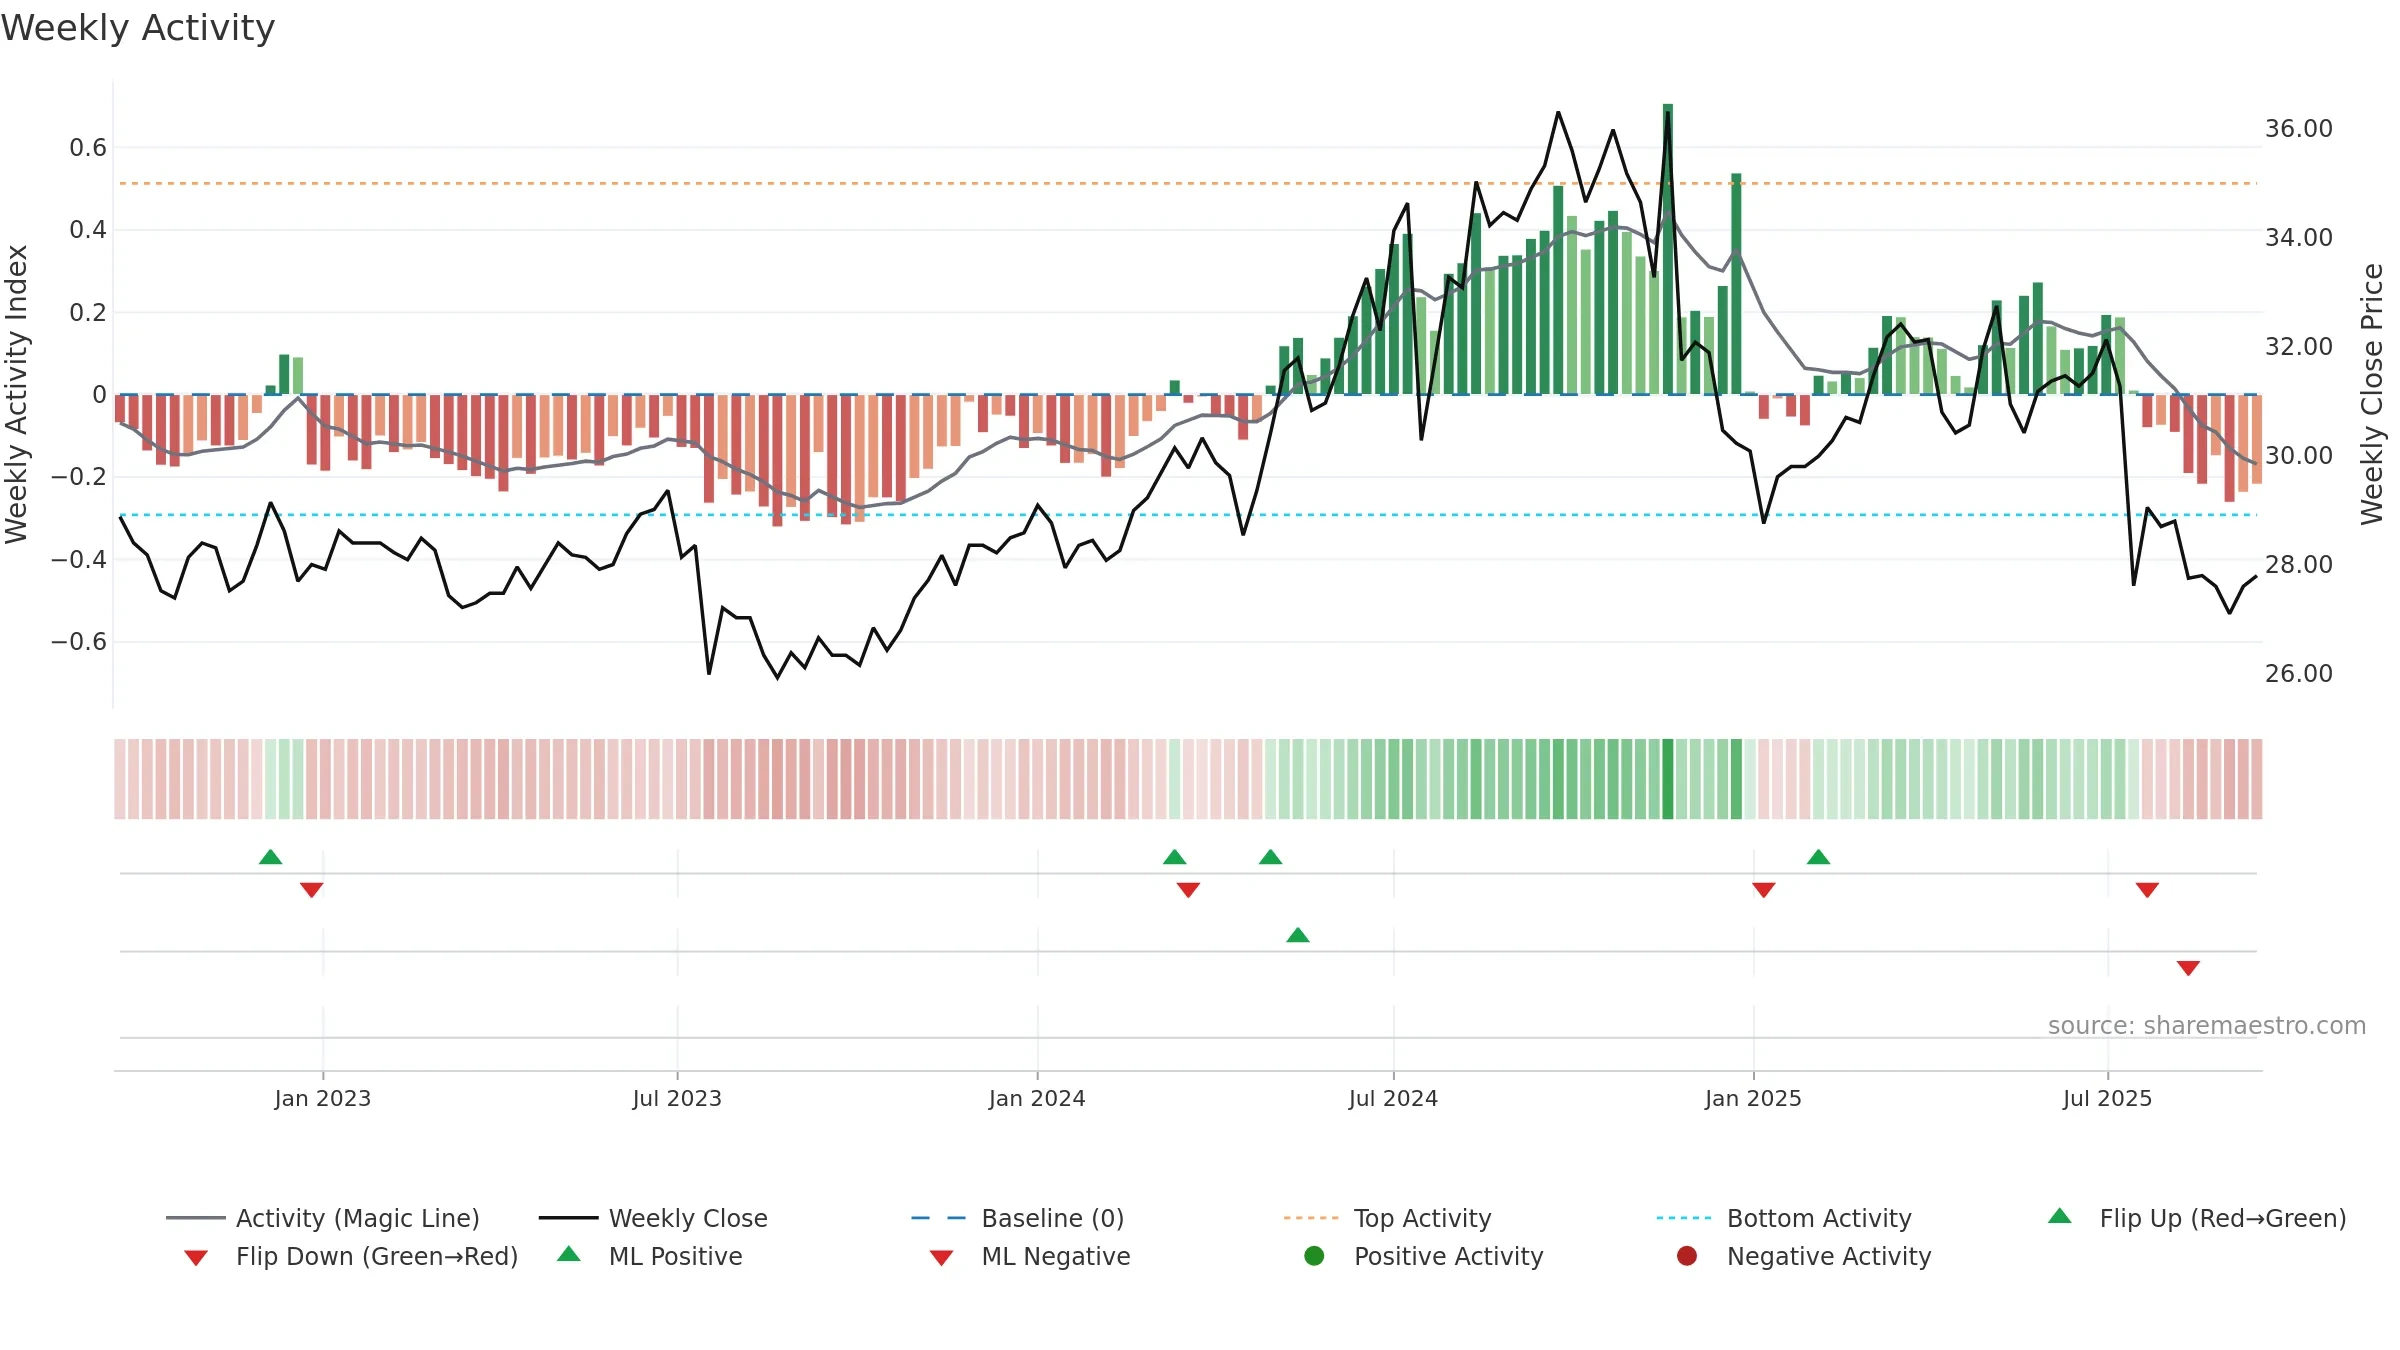Viewport: 2400px width, 1350px height.
Task: Click the Jul 2023 x-axis label
Action: 677,1098
